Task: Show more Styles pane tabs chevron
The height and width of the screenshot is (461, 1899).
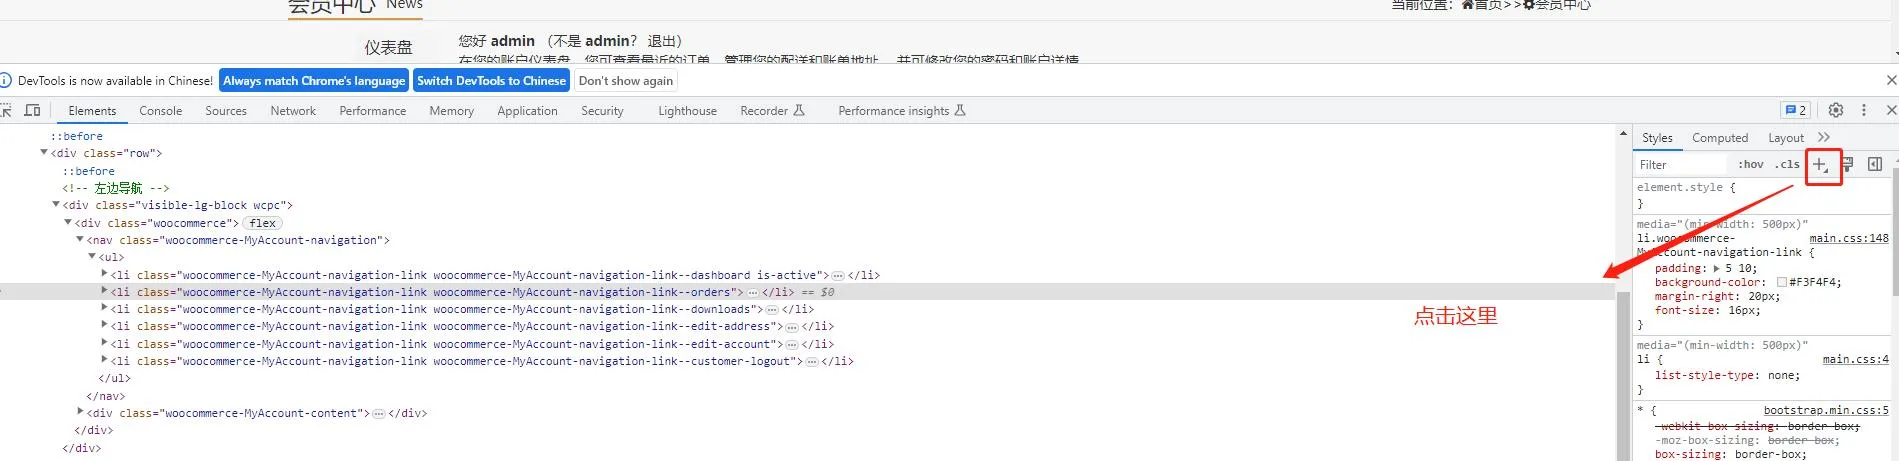Action: (1824, 138)
